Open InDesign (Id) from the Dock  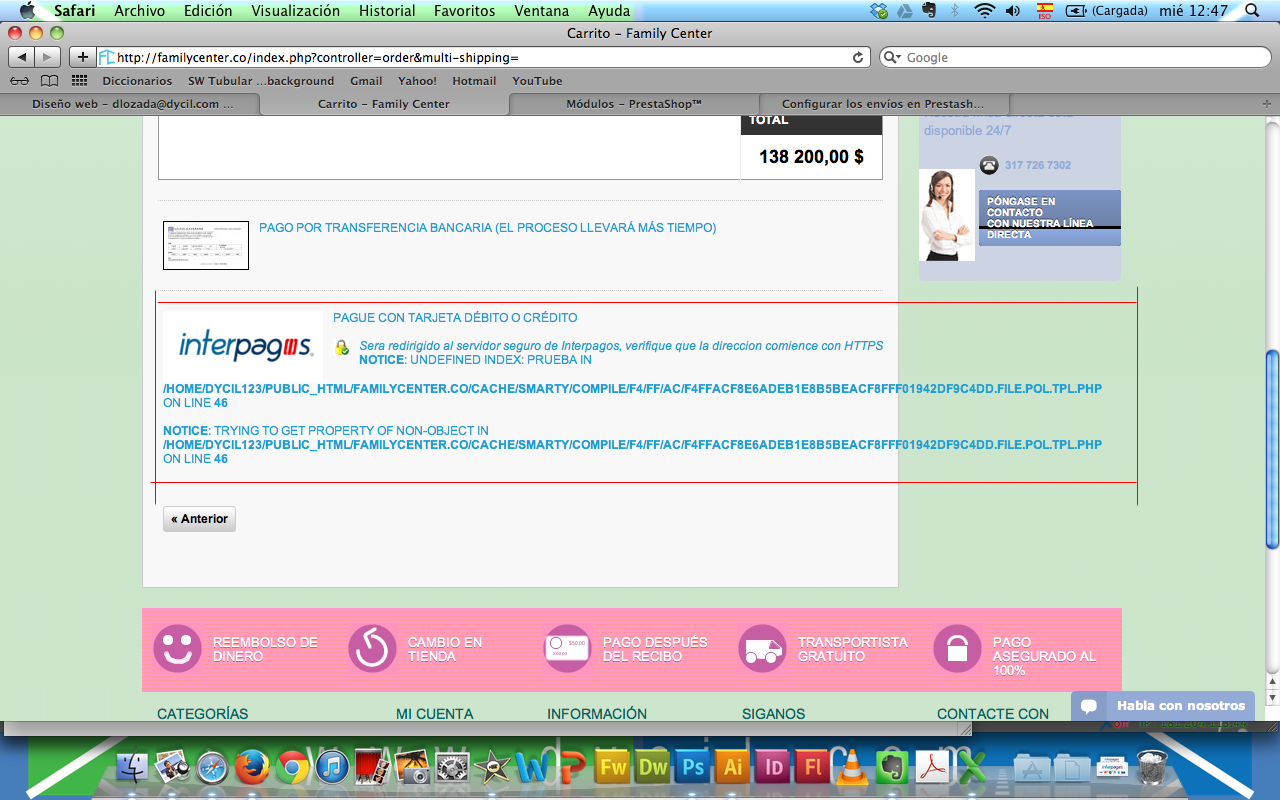[773, 767]
